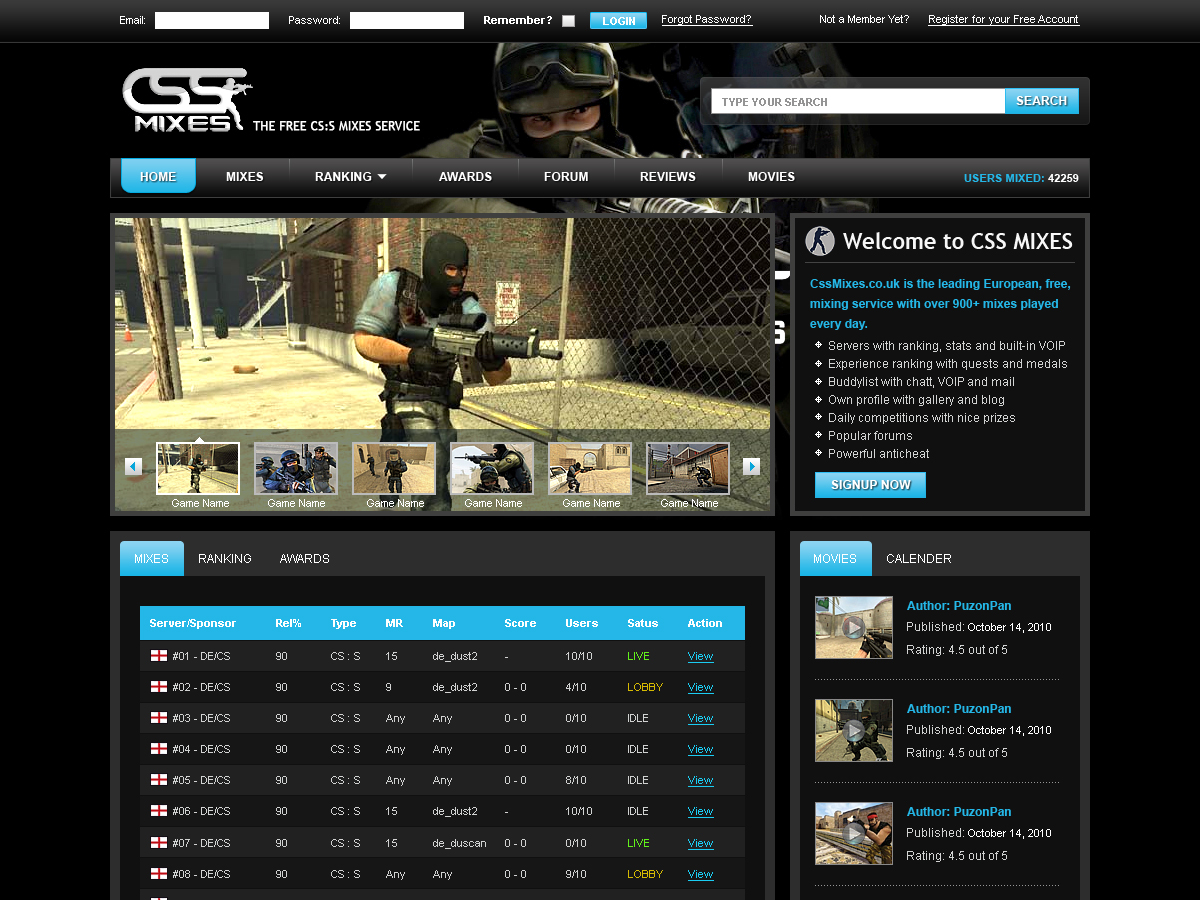Open second movie's Author: PuzonPan link

[x=959, y=708]
